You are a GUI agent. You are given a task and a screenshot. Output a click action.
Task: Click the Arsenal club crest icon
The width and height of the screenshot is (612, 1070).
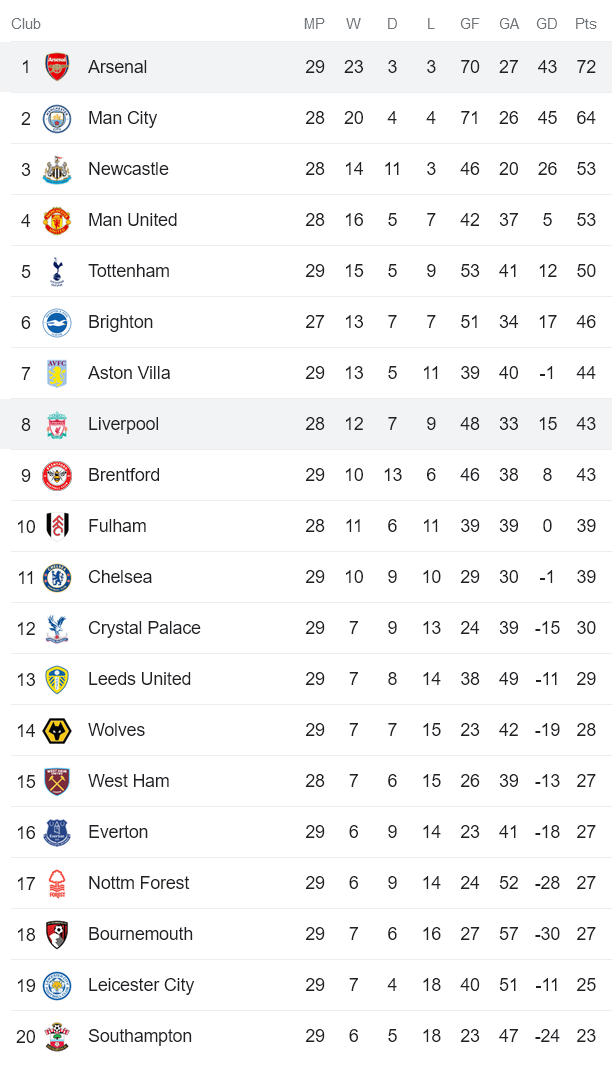pyautogui.click(x=57, y=67)
